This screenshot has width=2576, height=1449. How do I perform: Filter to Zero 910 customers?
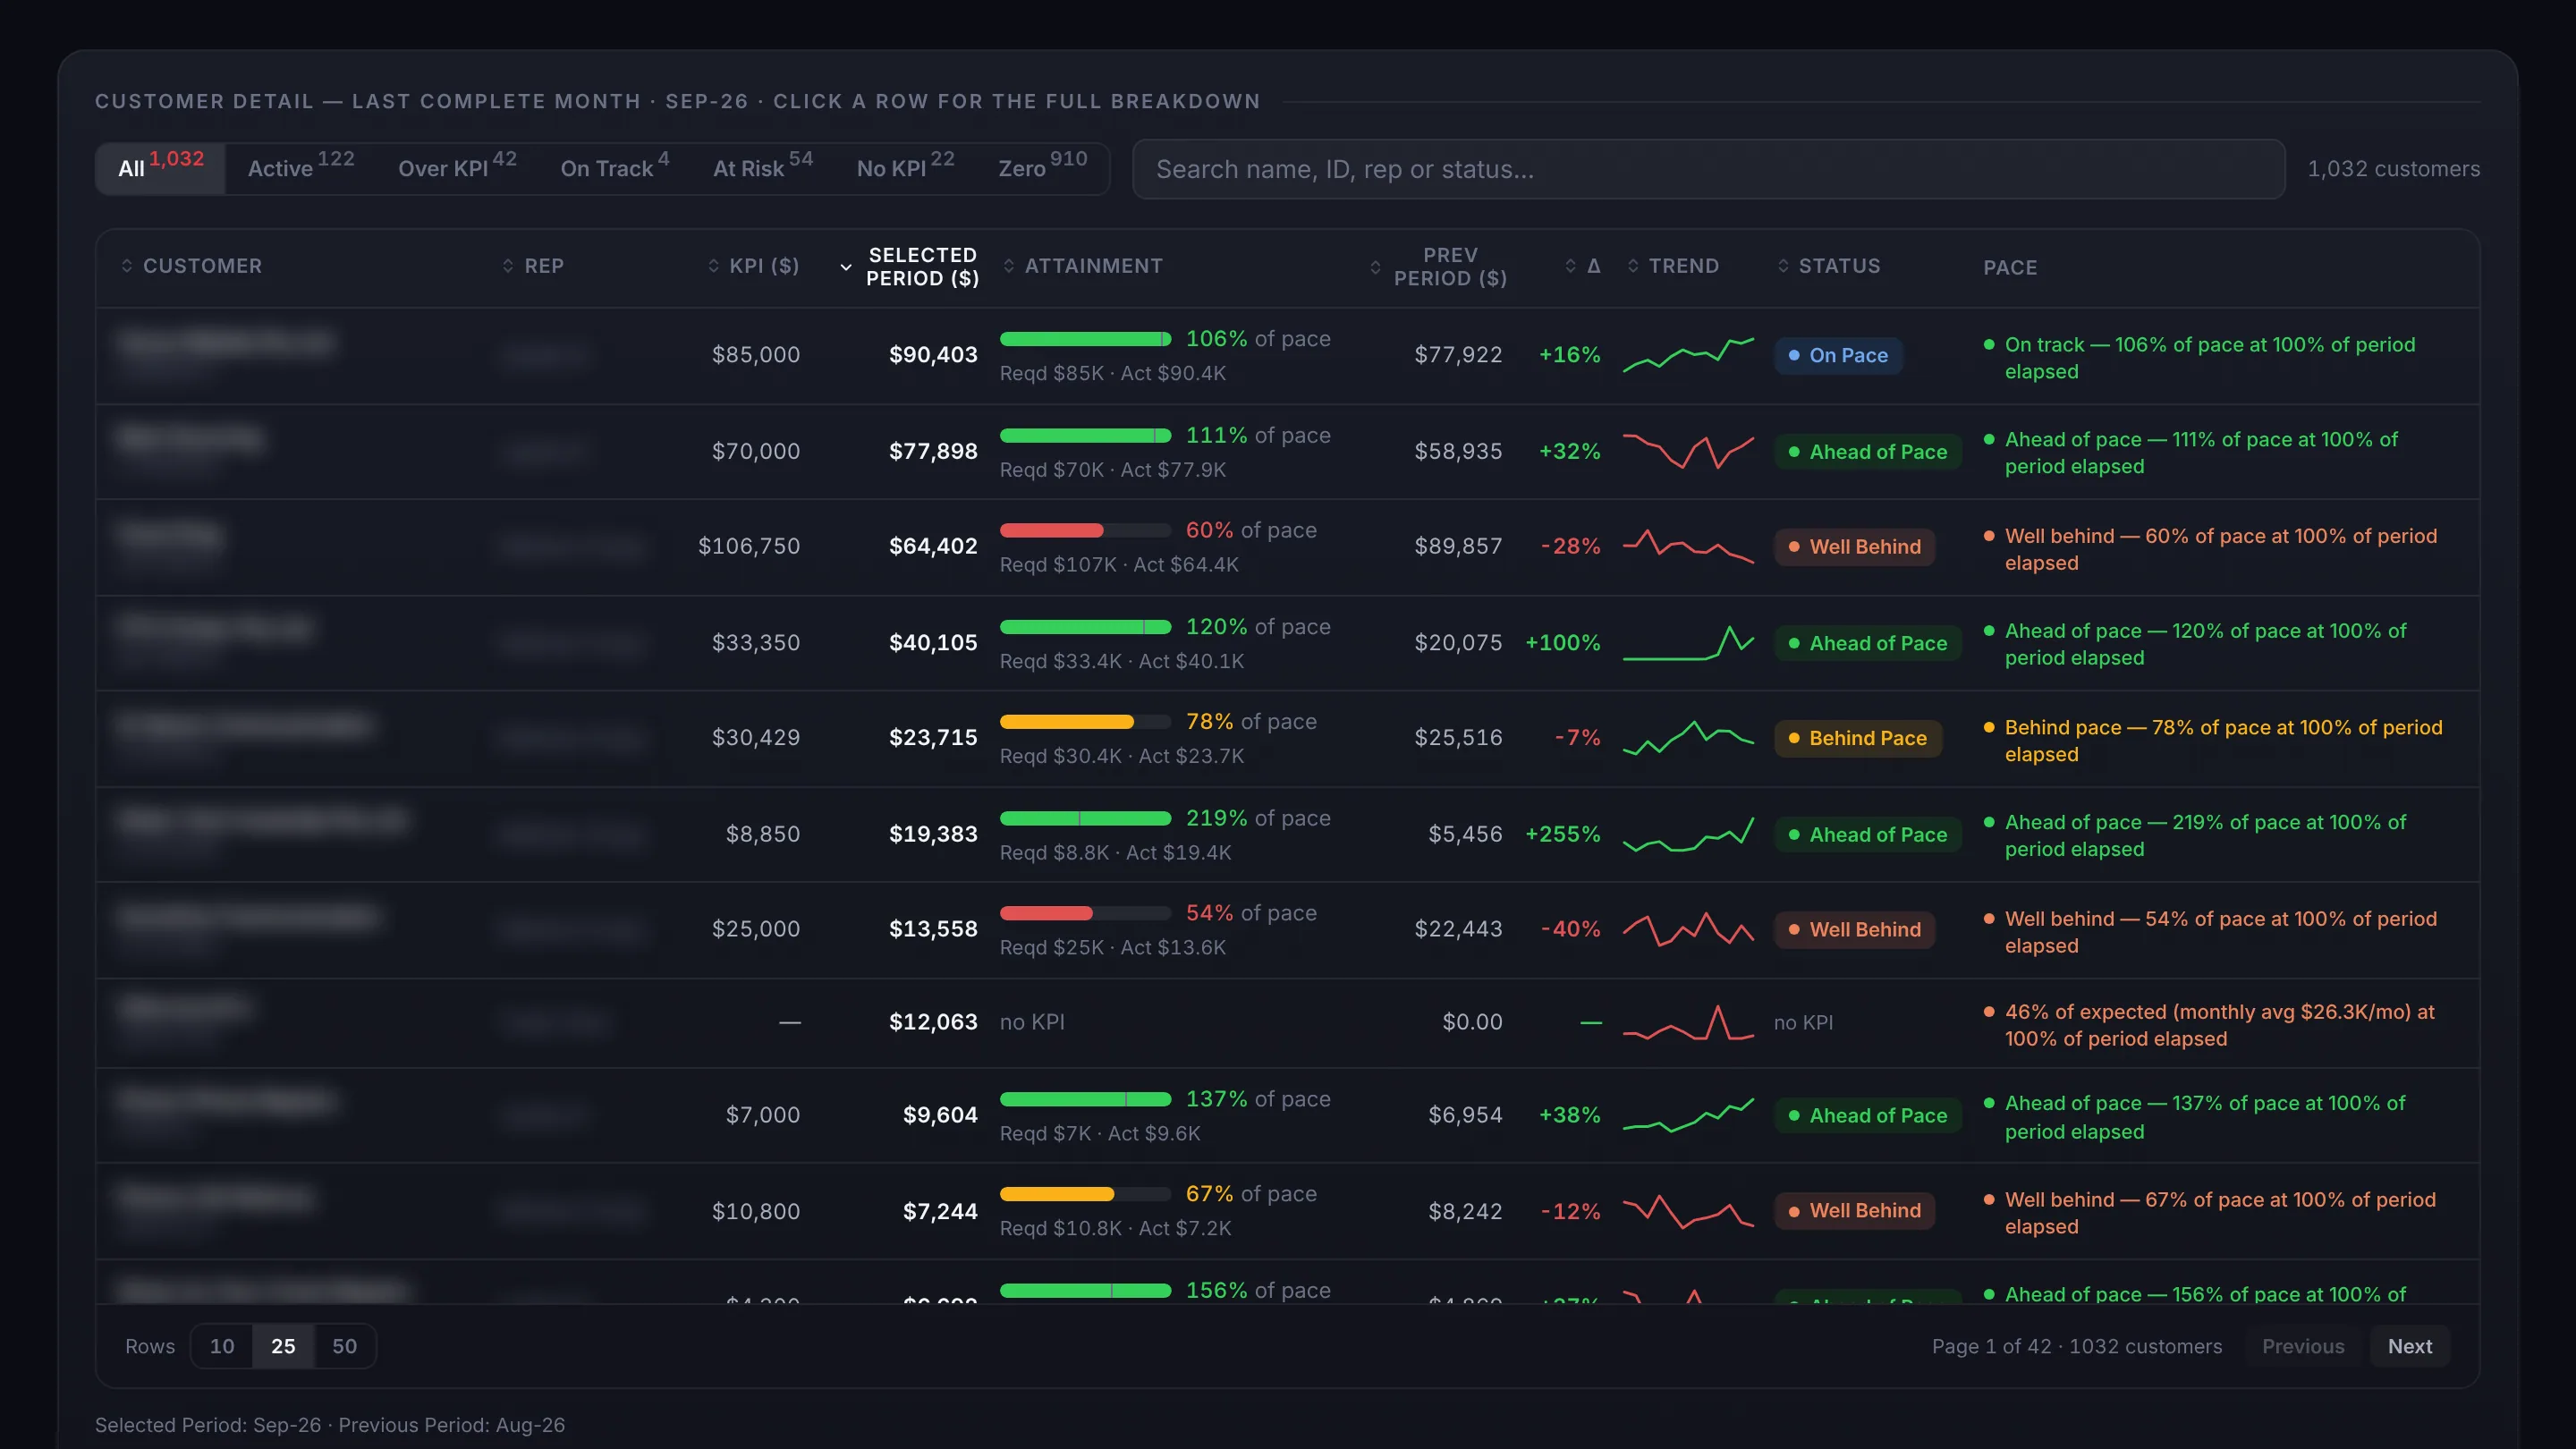pyautogui.click(x=1043, y=168)
